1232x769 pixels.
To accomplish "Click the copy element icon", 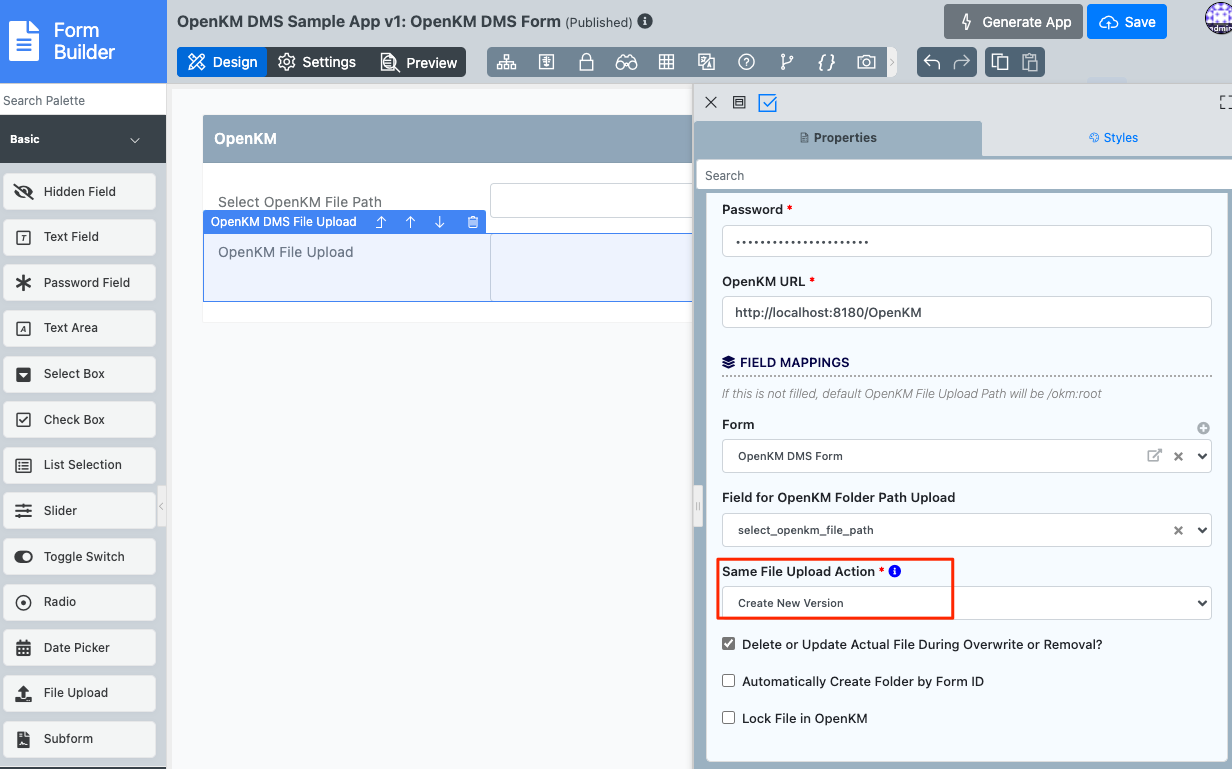I will (x=1000, y=62).
